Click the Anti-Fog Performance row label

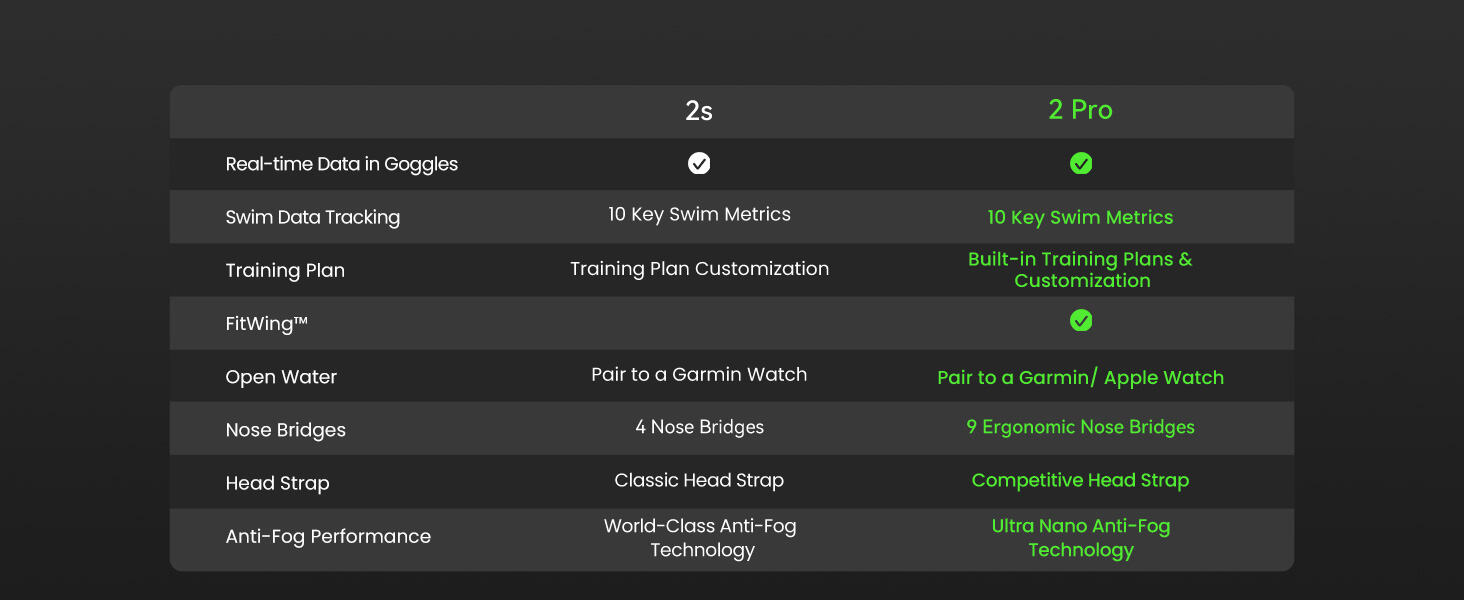[x=328, y=536]
